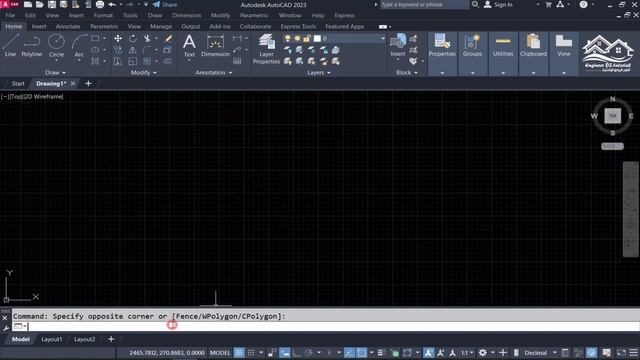Open the annotation scale 1:1 dropdown

(x=467, y=353)
